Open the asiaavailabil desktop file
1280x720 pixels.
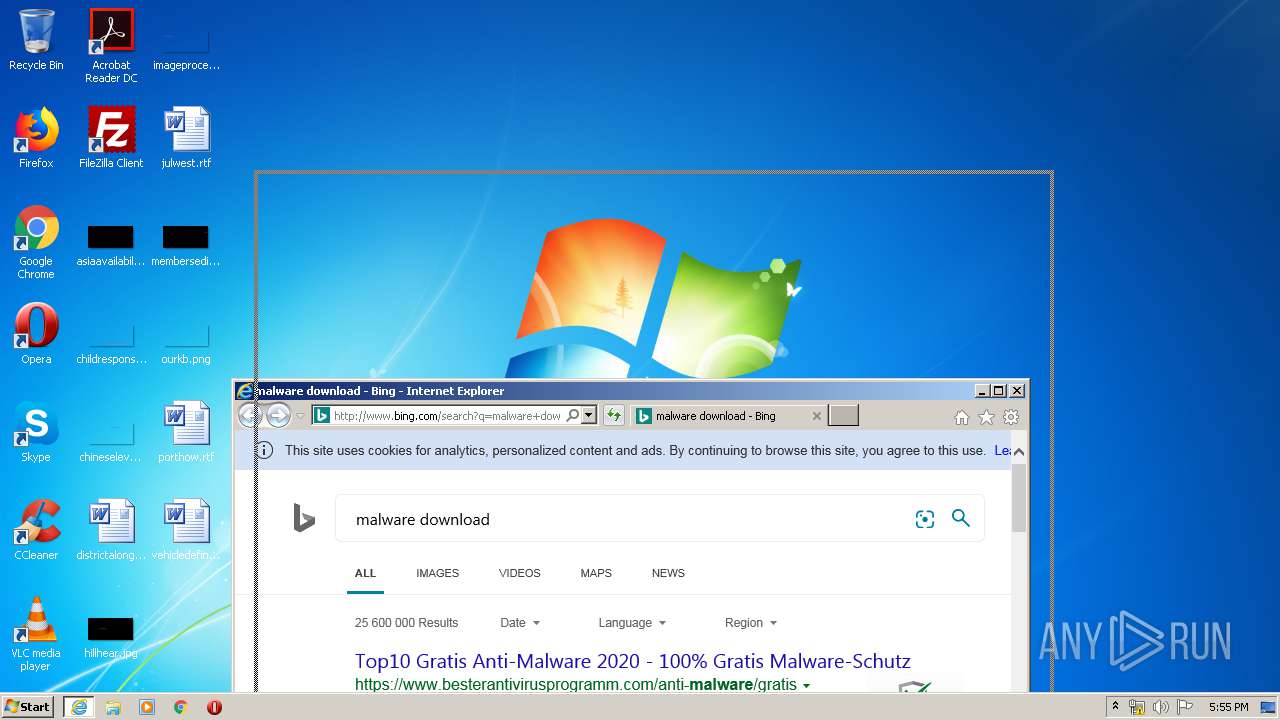[x=111, y=246]
